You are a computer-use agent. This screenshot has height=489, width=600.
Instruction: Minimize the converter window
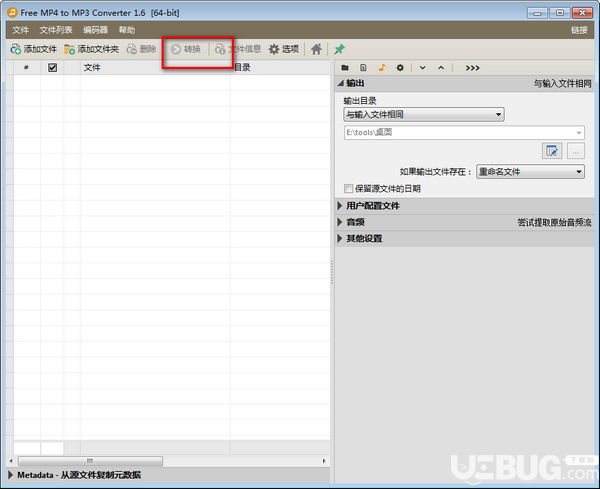(537, 13)
